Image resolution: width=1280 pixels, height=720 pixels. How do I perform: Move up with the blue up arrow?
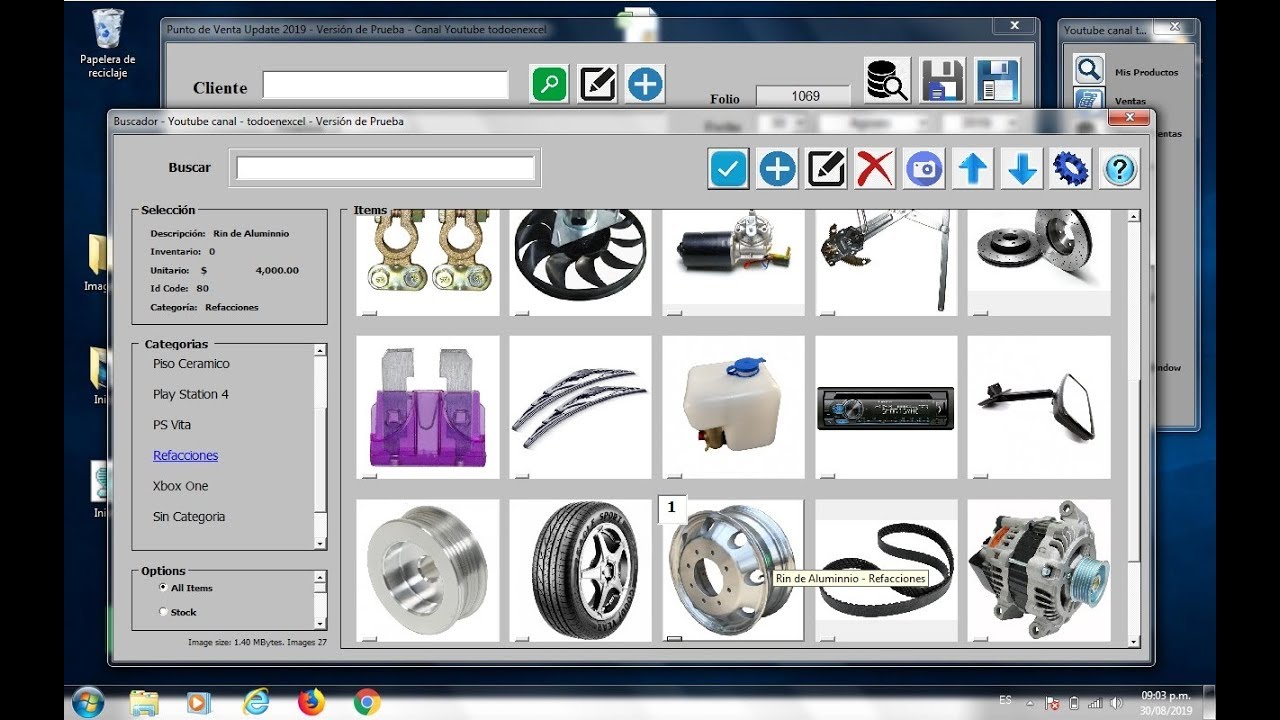973,169
